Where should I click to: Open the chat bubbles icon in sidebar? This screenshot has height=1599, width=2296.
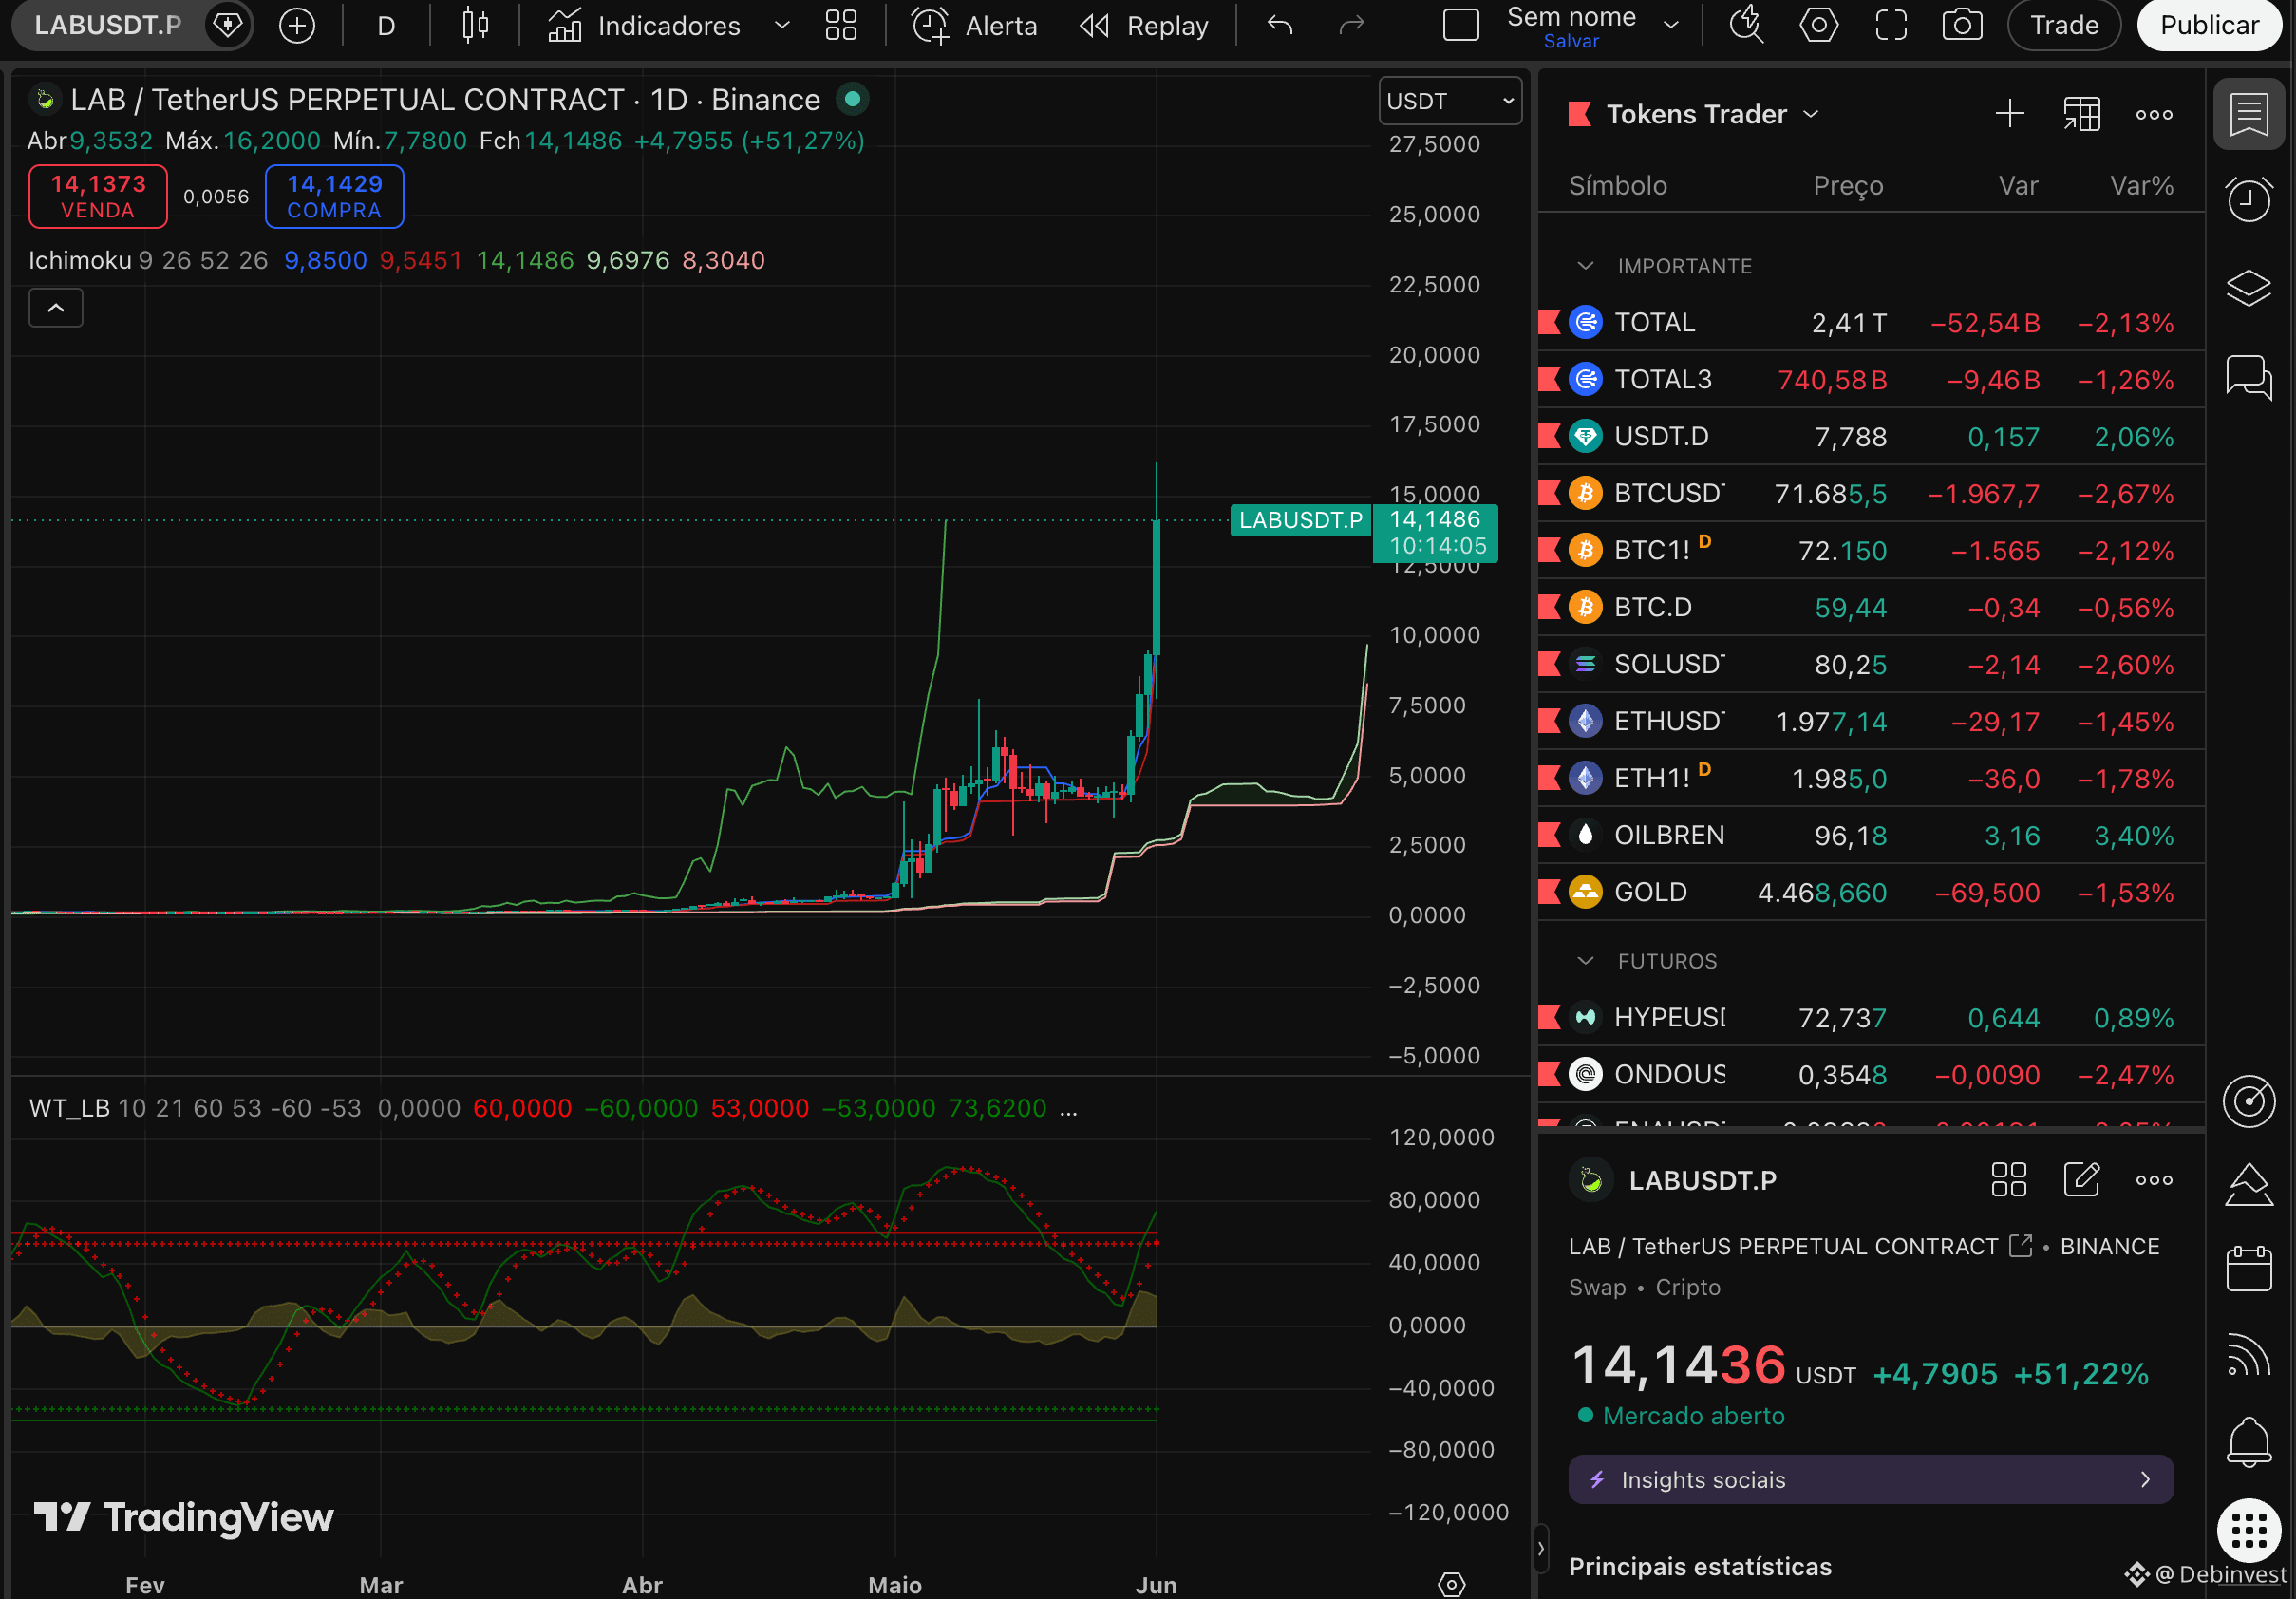click(2249, 377)
